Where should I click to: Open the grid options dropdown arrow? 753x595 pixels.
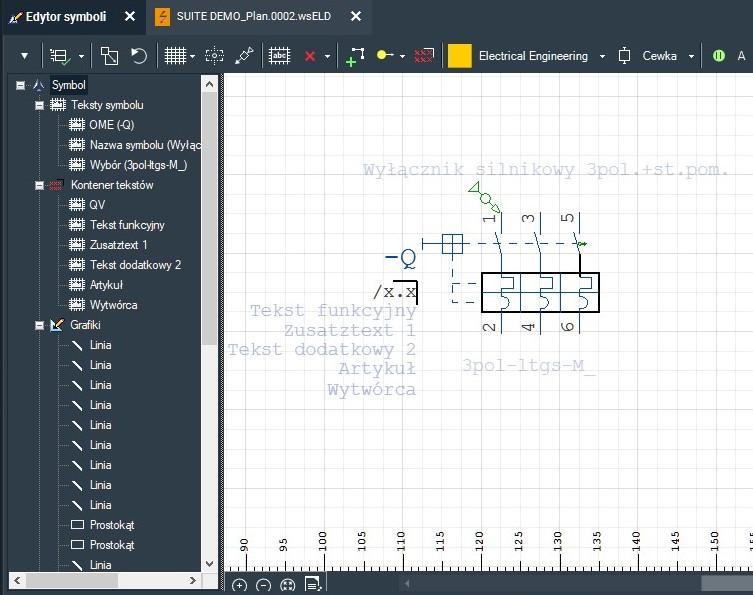tap(193, 57)
